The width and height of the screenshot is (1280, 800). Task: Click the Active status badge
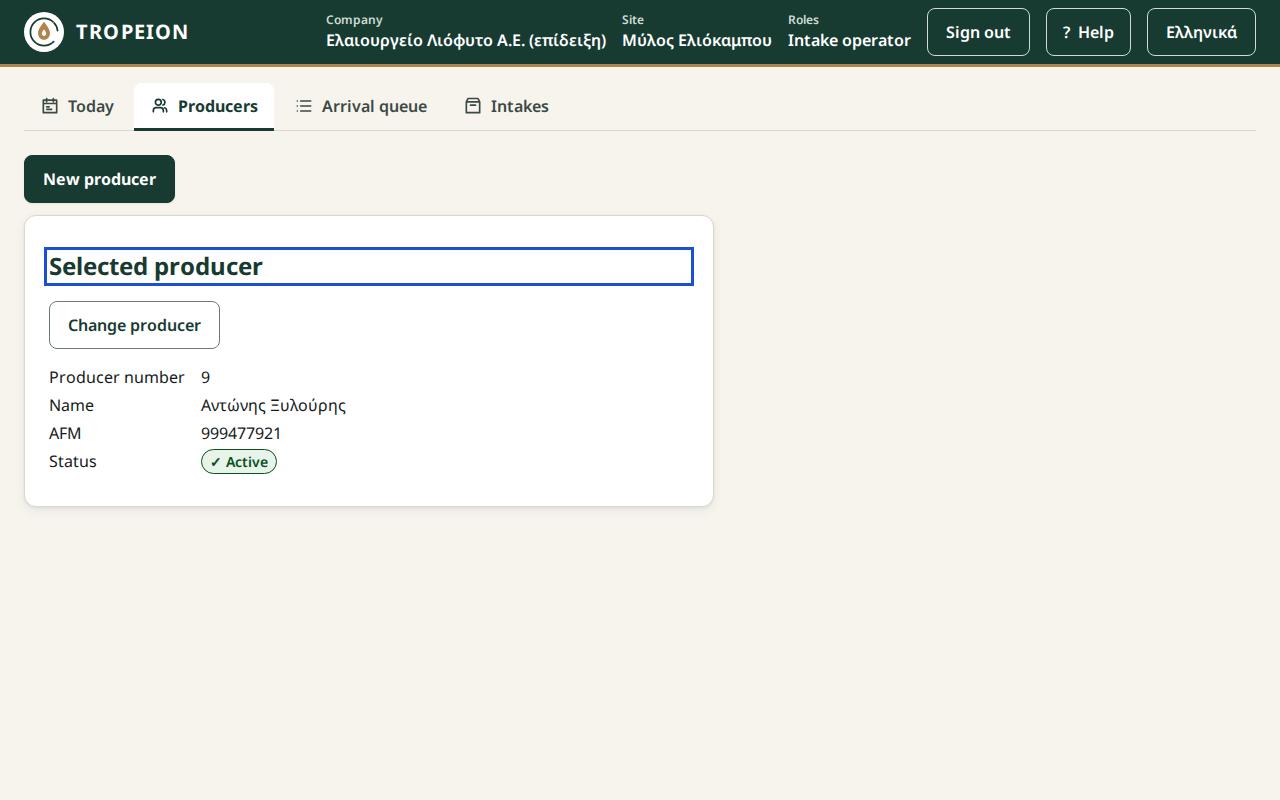[239, 462]
